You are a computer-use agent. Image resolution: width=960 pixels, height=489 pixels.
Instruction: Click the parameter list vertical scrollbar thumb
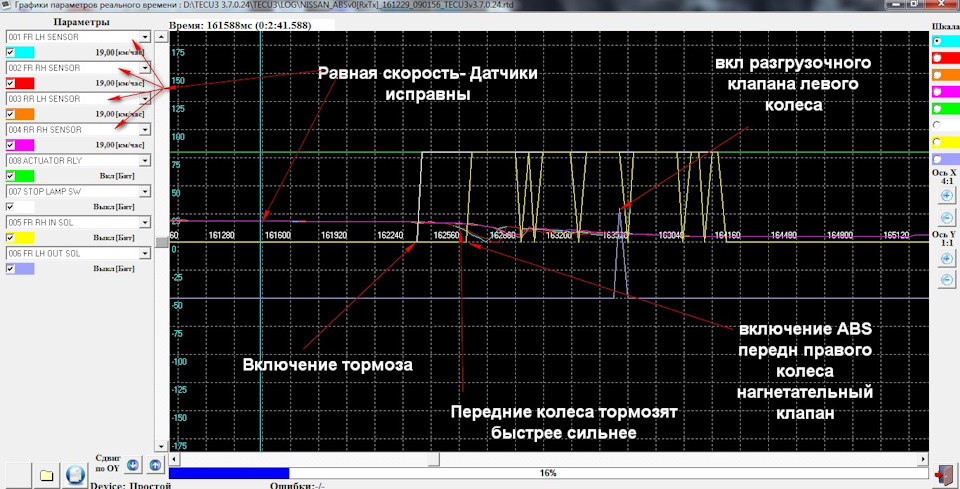click(161, 242)
